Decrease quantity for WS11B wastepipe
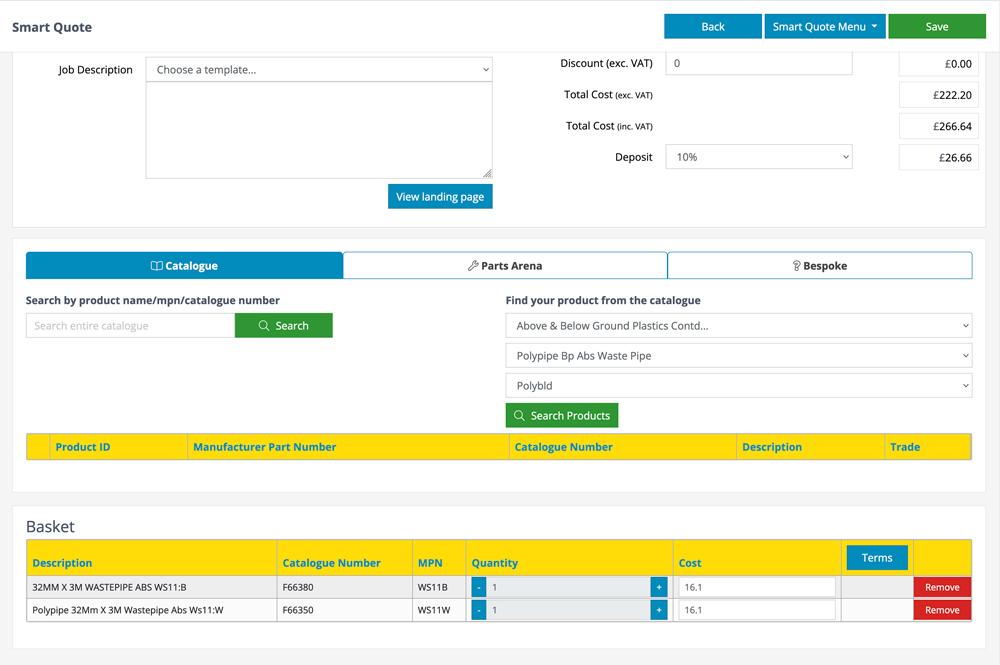Viewport: 1000px width, 665px height. [479, 588]
